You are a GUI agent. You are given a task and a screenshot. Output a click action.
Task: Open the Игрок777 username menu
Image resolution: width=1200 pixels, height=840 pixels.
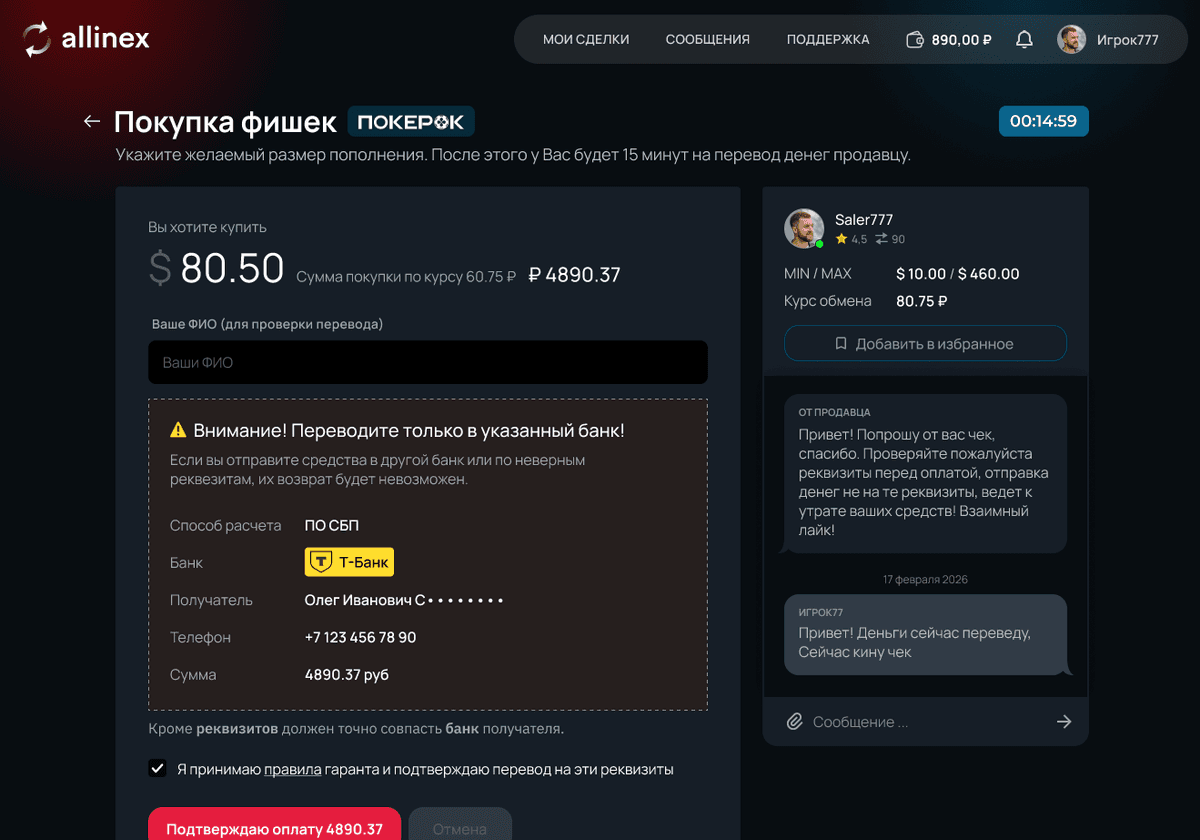point(1128,40)
